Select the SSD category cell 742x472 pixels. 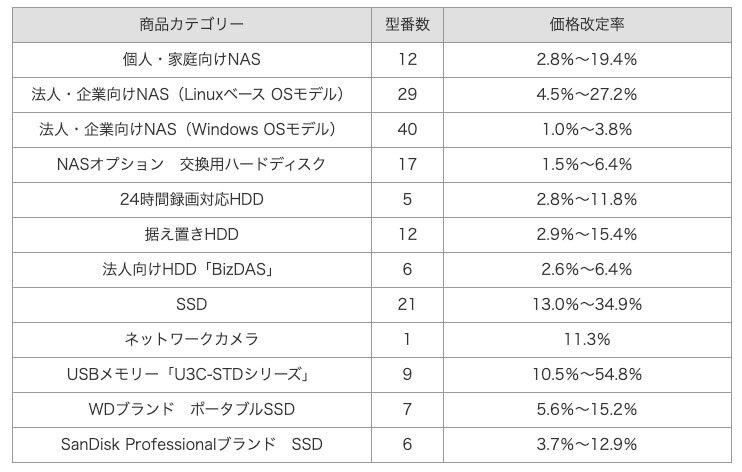coord(190,304)
